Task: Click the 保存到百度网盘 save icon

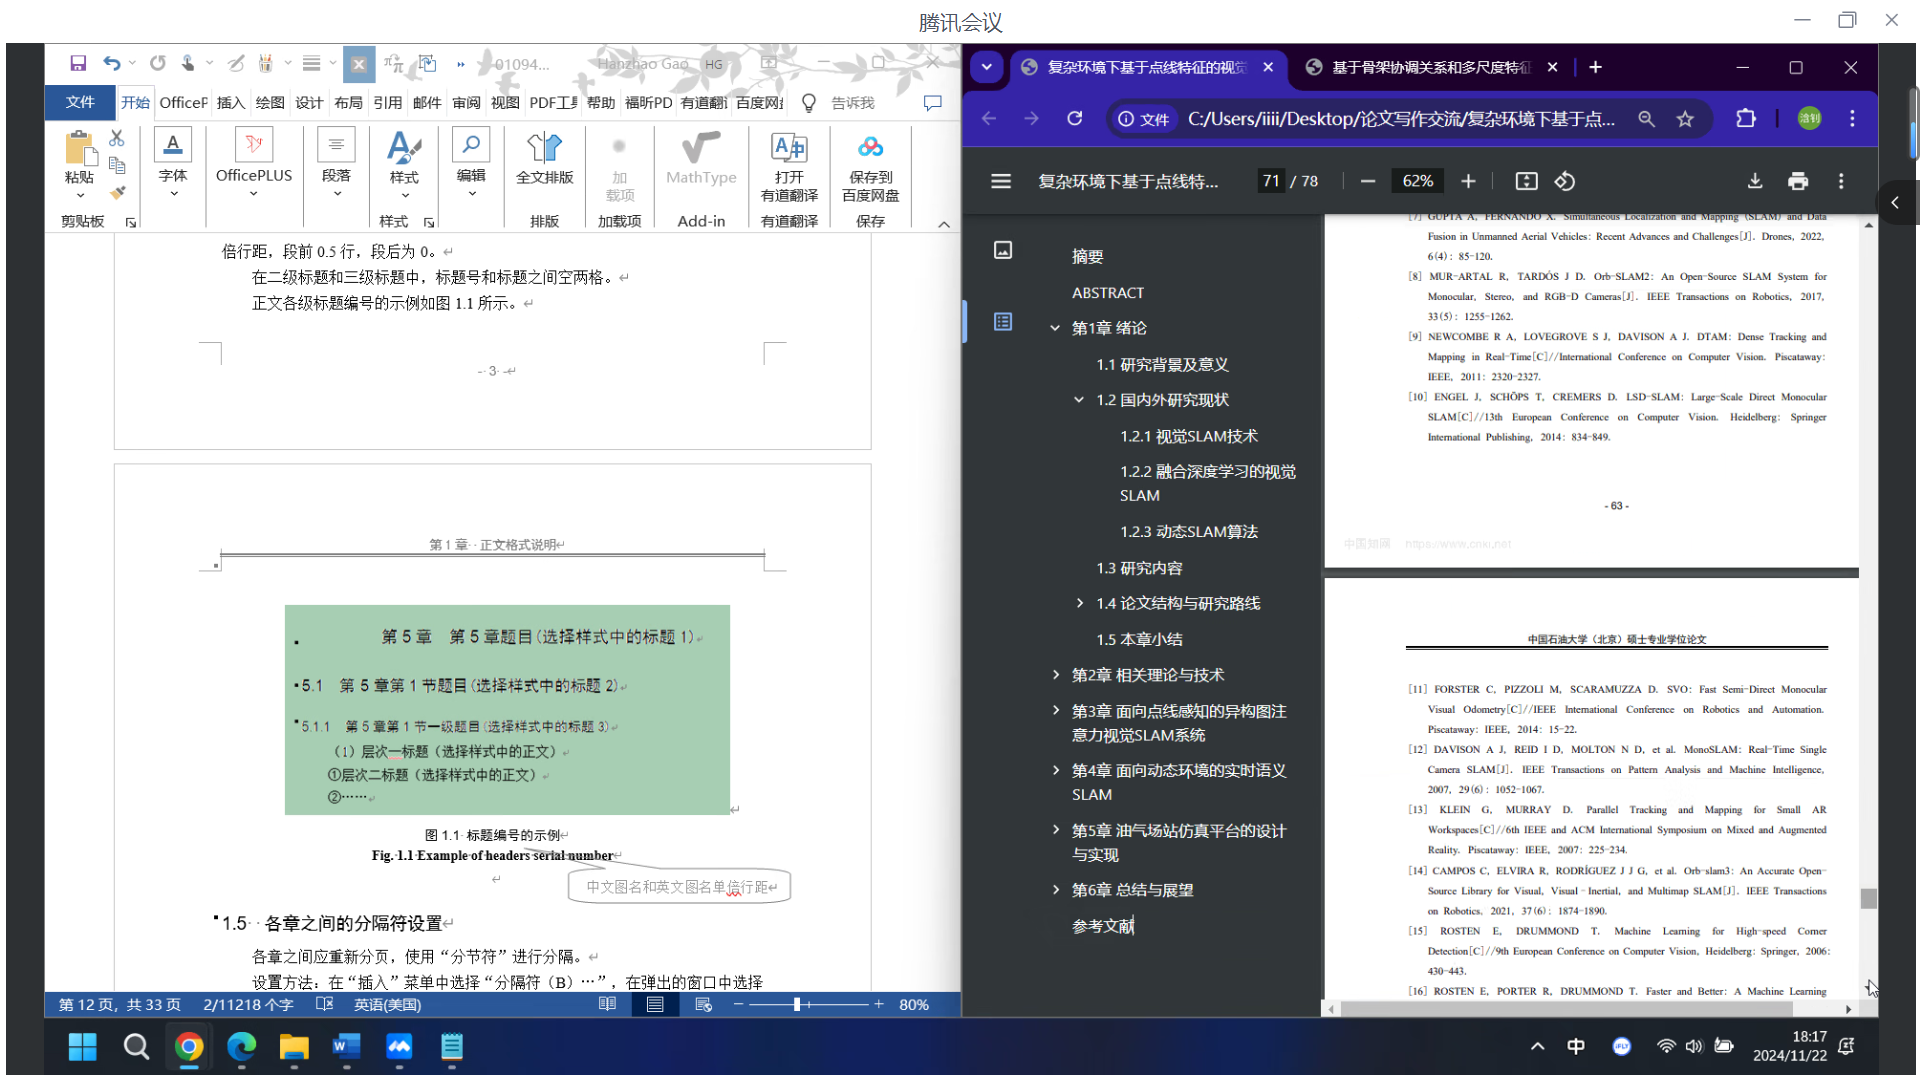Action: coord(869,165)
